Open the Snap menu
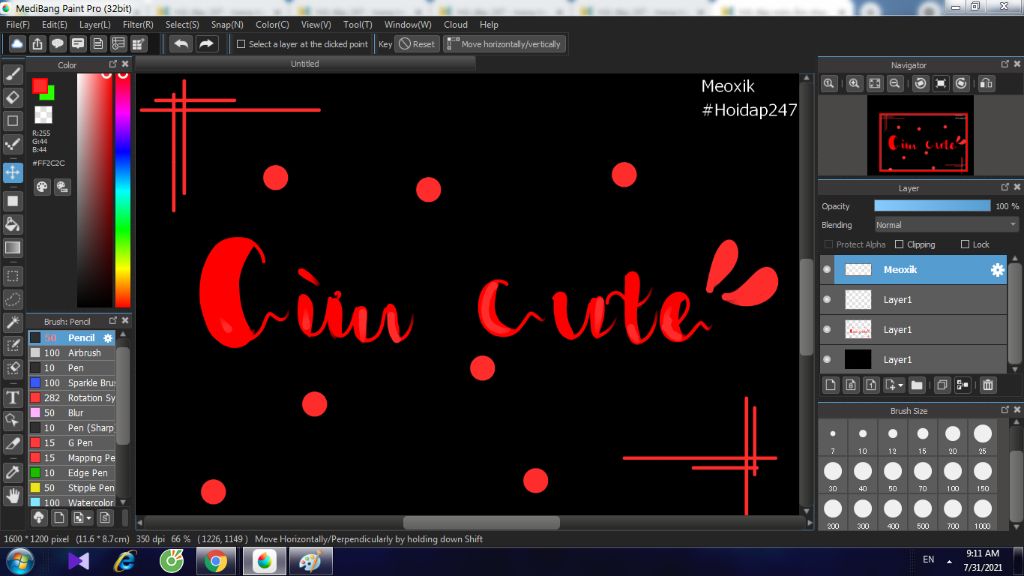 coord(227,25)
